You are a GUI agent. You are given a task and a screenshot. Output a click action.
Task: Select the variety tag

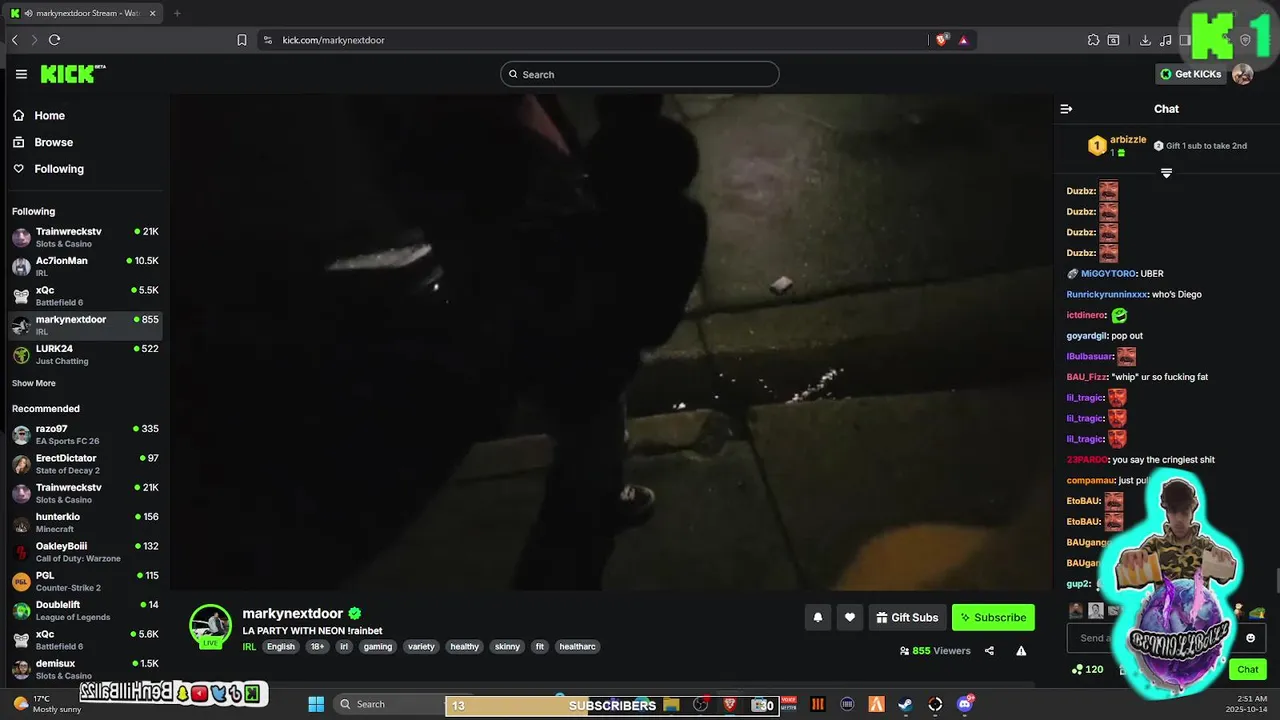coord(421,646)
